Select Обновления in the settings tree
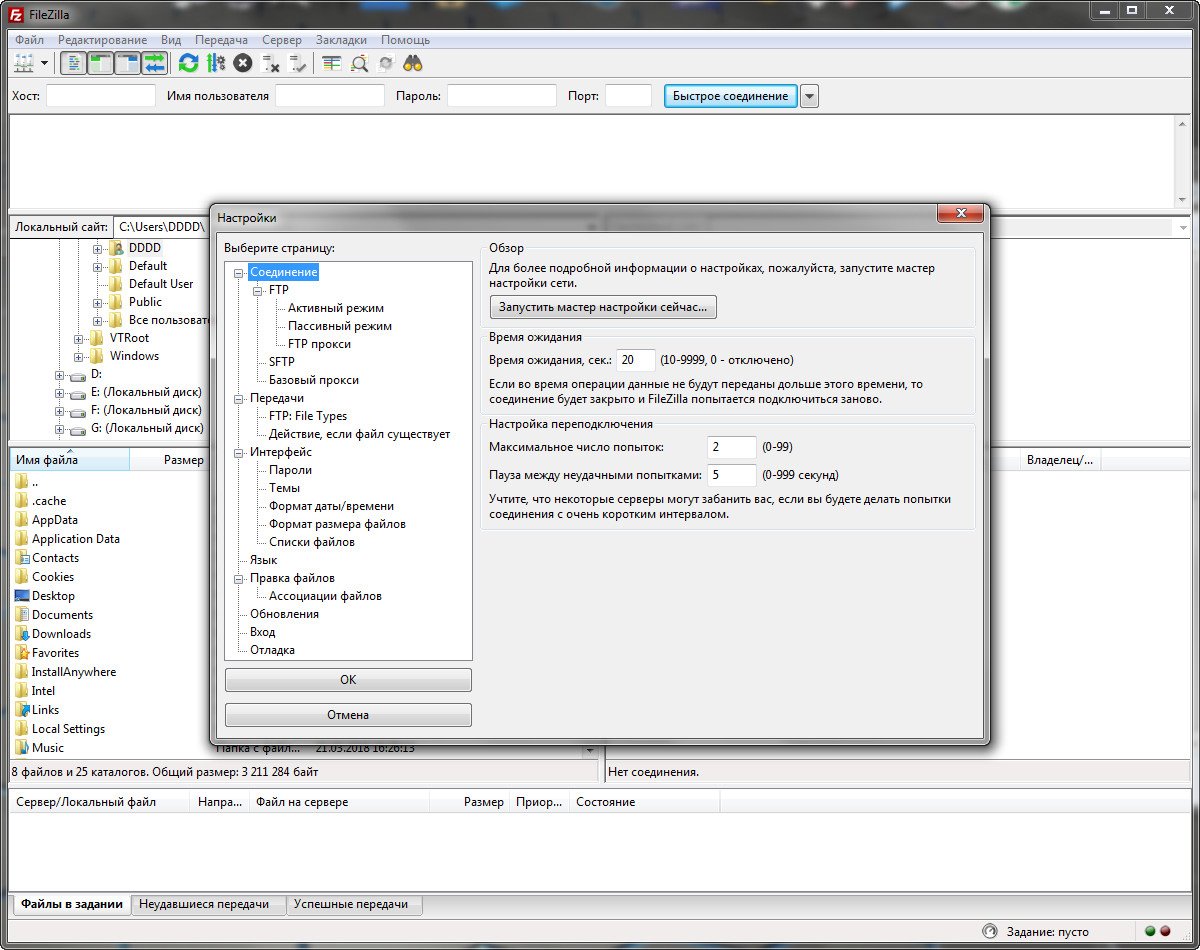The image size is (1200, 950). tap(285, 614)
